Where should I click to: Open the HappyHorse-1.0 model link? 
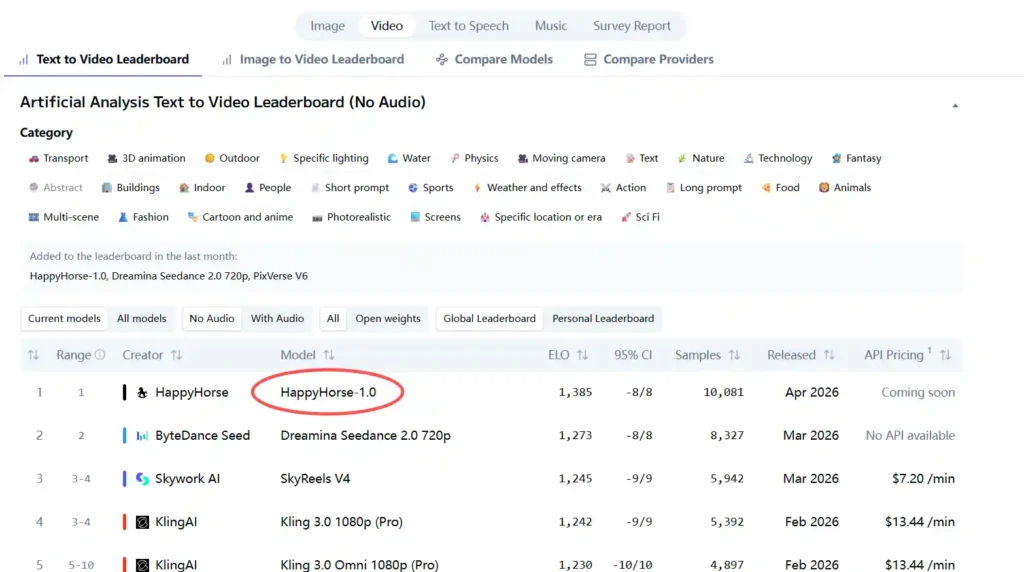pos(328,393)
